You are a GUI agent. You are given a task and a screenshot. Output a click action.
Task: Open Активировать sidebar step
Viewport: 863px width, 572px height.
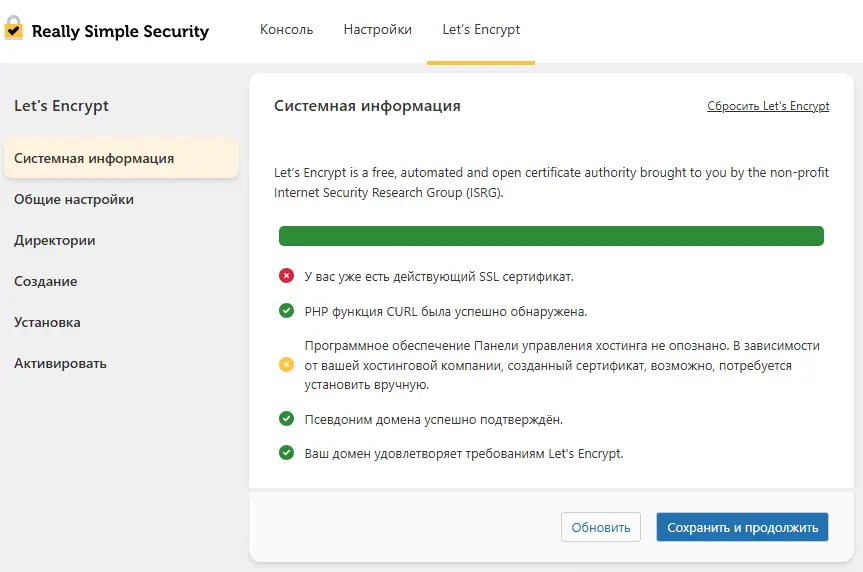pyautogui.click(x=60, y=363)
